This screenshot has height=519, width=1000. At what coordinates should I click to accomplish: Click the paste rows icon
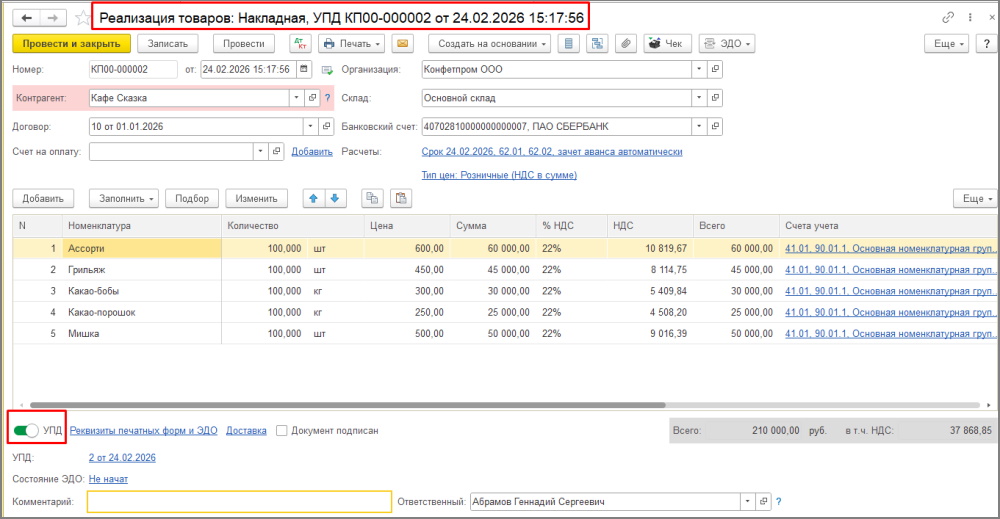click(x=400, y=198)
